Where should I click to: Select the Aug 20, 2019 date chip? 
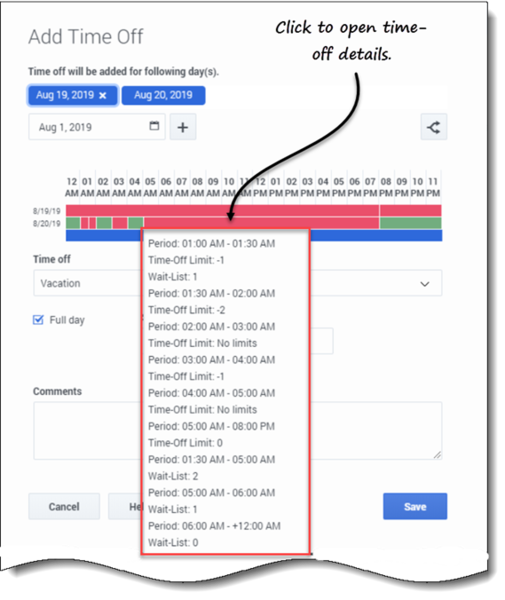pos(163,95)
